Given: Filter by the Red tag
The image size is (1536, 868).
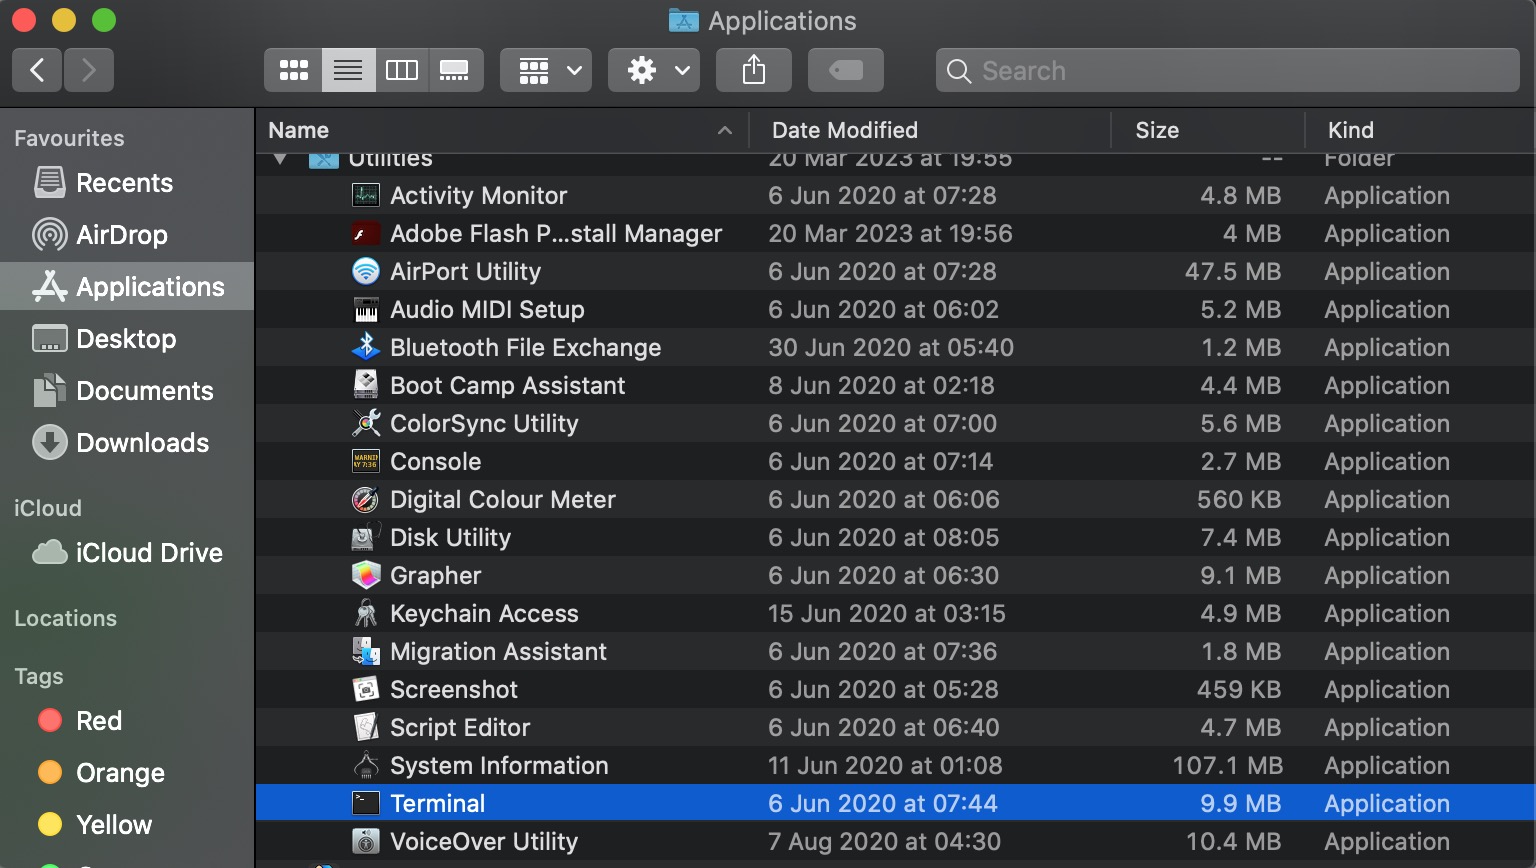Looking at the screenshot, I should (x=126, y=721).
